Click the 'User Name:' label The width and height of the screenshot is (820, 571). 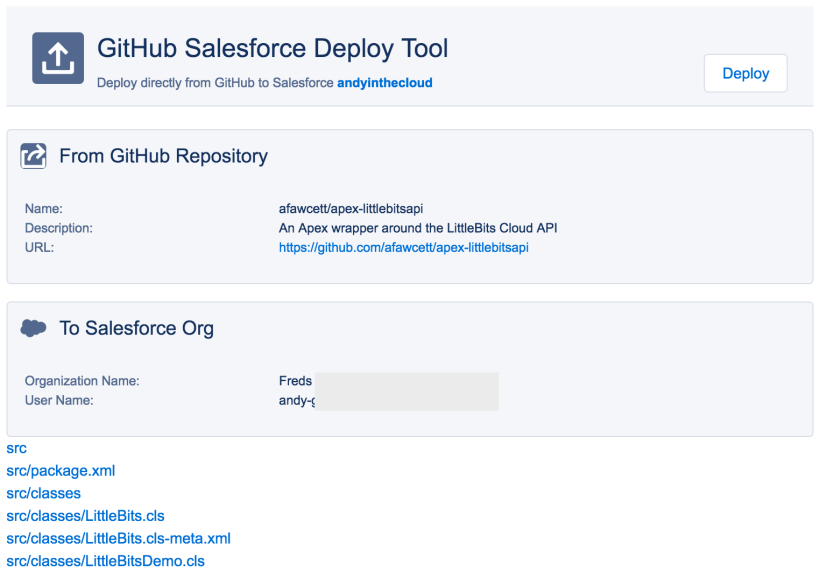coord(59,400)
